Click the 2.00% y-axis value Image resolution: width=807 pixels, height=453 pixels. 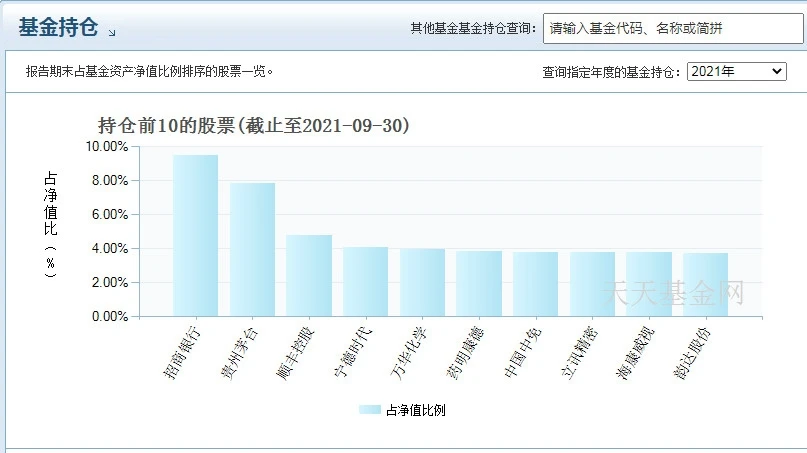[x=110, y=283]
